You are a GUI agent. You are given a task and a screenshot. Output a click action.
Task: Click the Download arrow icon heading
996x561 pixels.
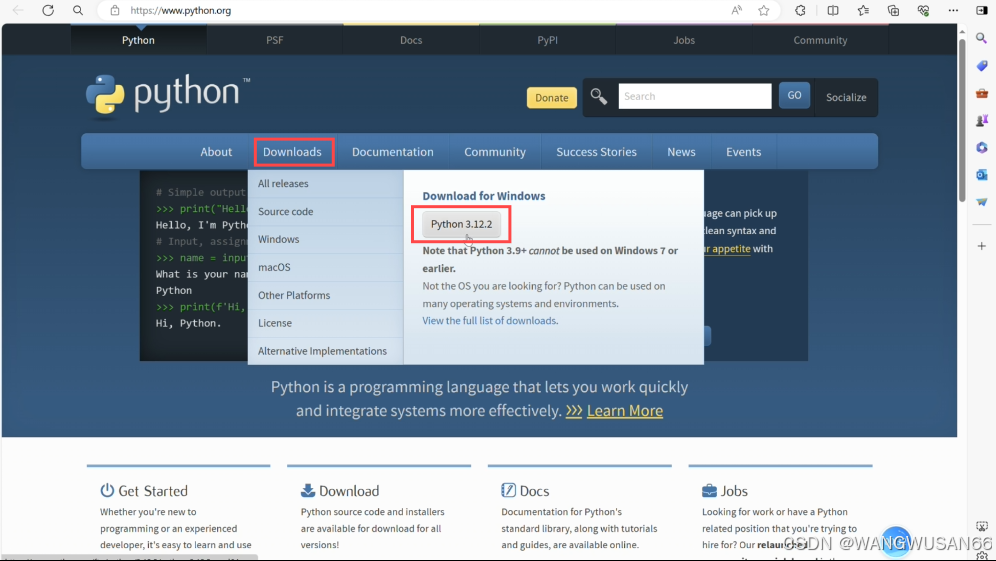coord(308,490)
